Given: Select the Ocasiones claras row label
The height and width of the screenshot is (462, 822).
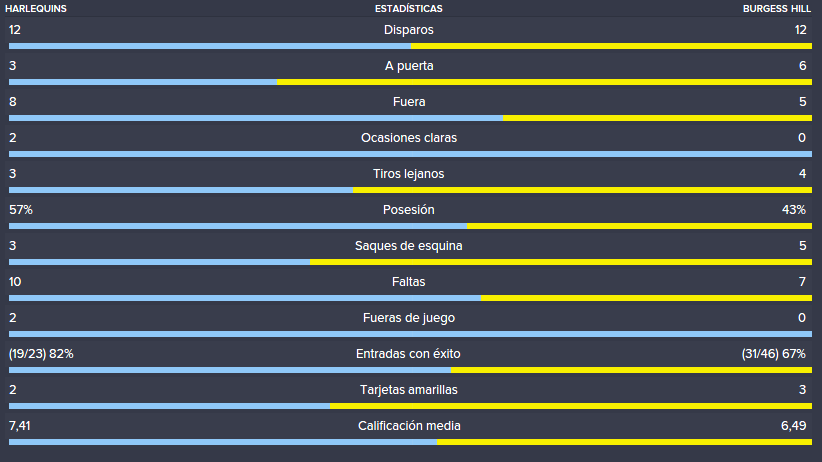Looking at the screenshot, I should [x=409, y=138].
